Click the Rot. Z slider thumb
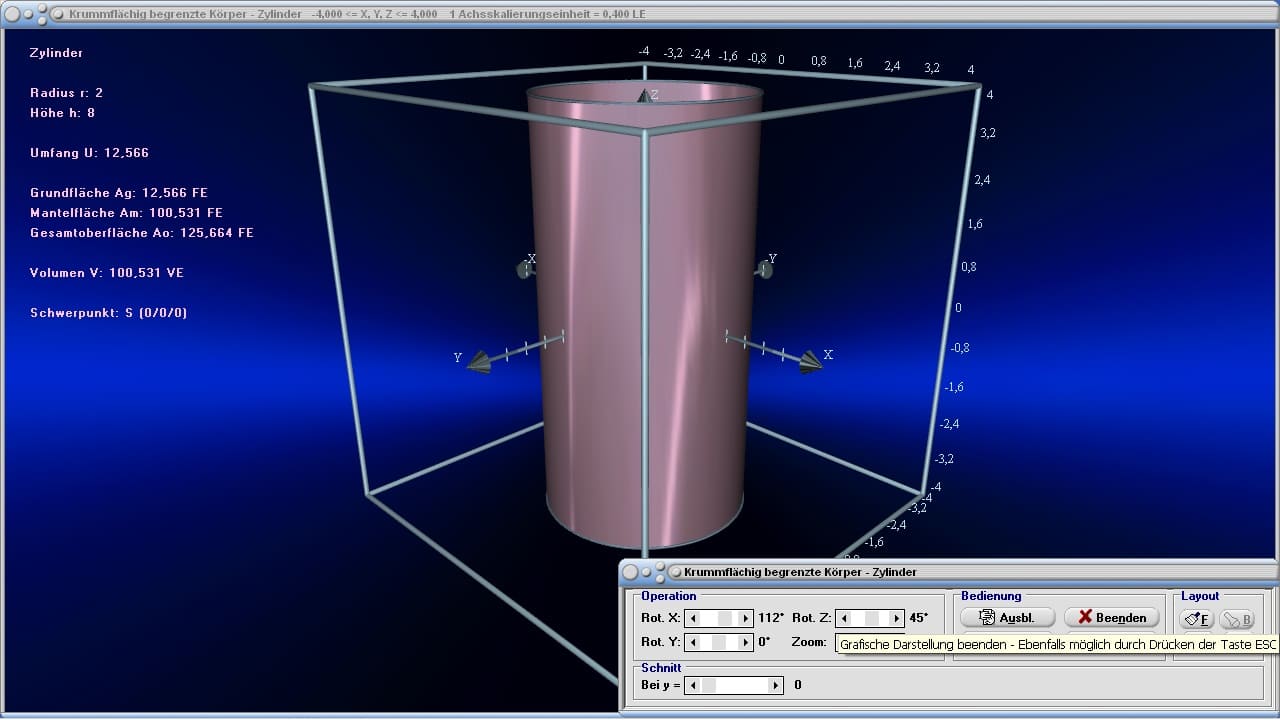This screenshot has width=1280, height=720. click(x=871, y=619)
